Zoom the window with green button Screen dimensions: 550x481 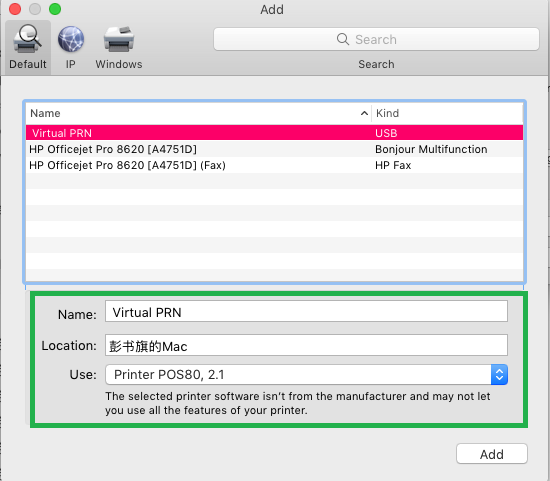click(x=55, y=9)
